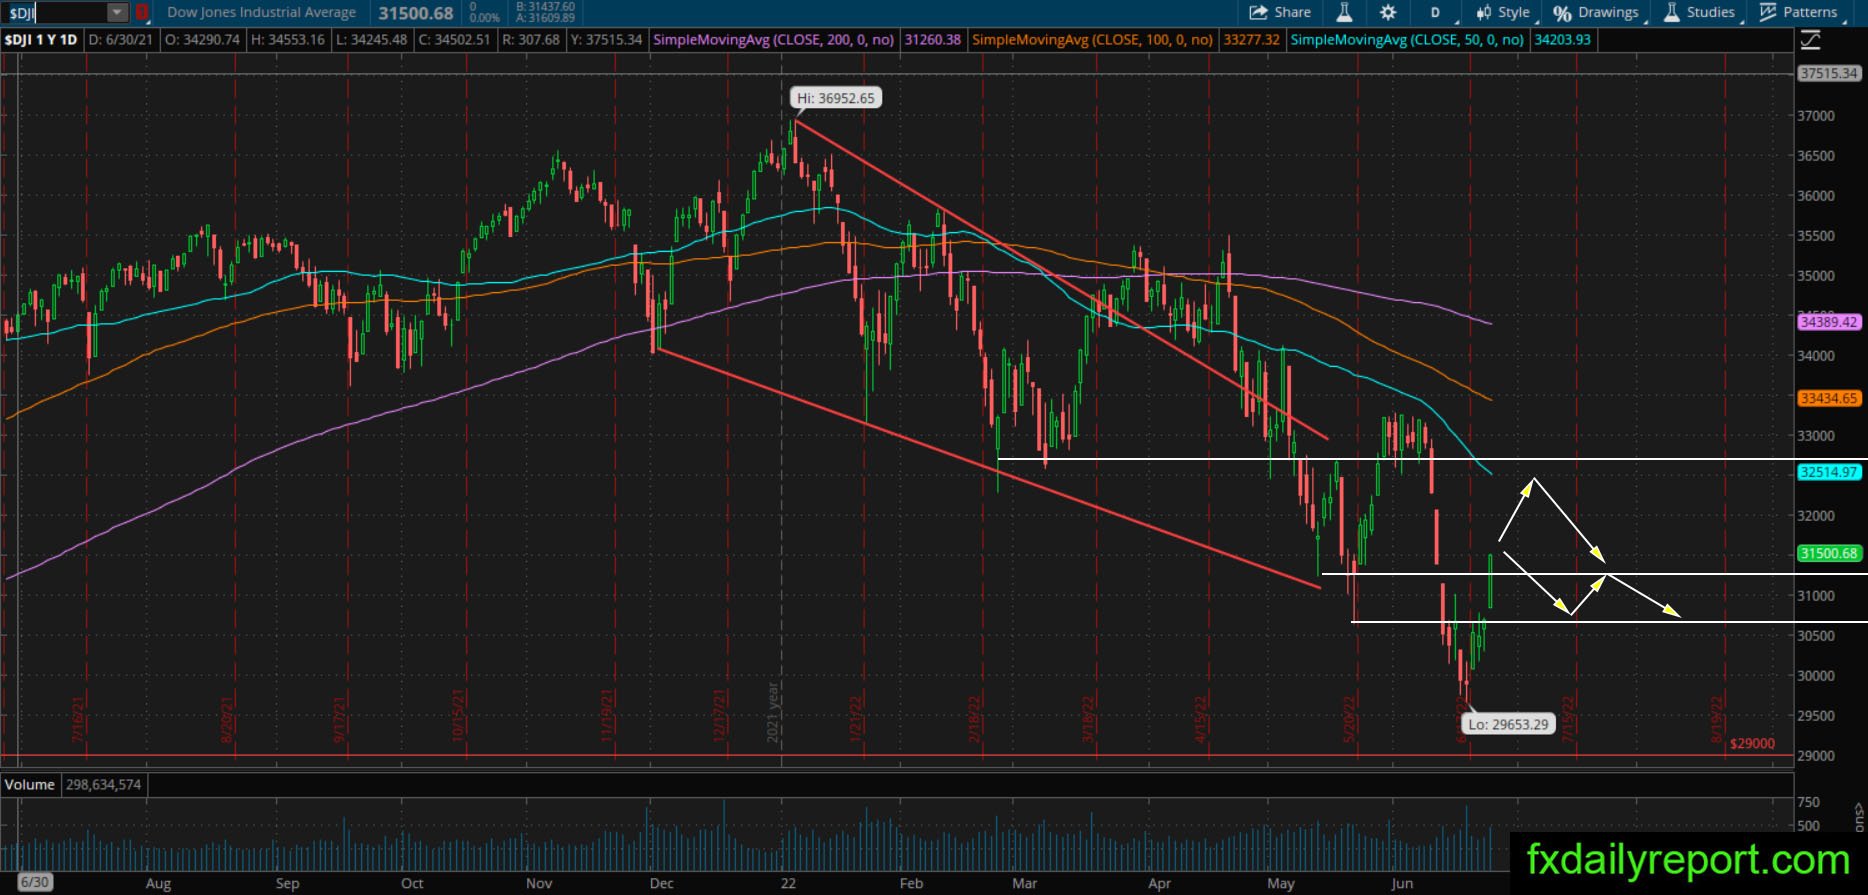1868x895 pixels.
Task: Click the D: 6/30/21 date readout
Action: coord(121,40)
